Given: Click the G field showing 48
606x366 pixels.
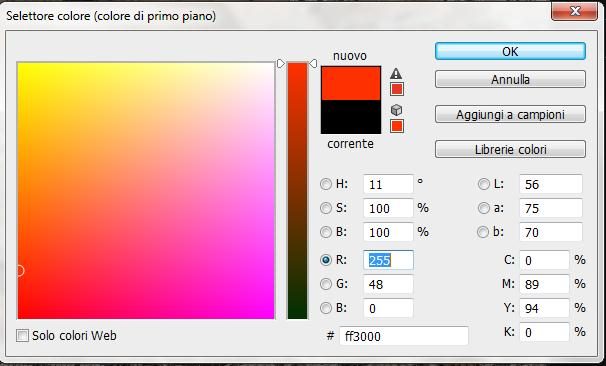Looking at the screenshot, I should coord(388,284).
